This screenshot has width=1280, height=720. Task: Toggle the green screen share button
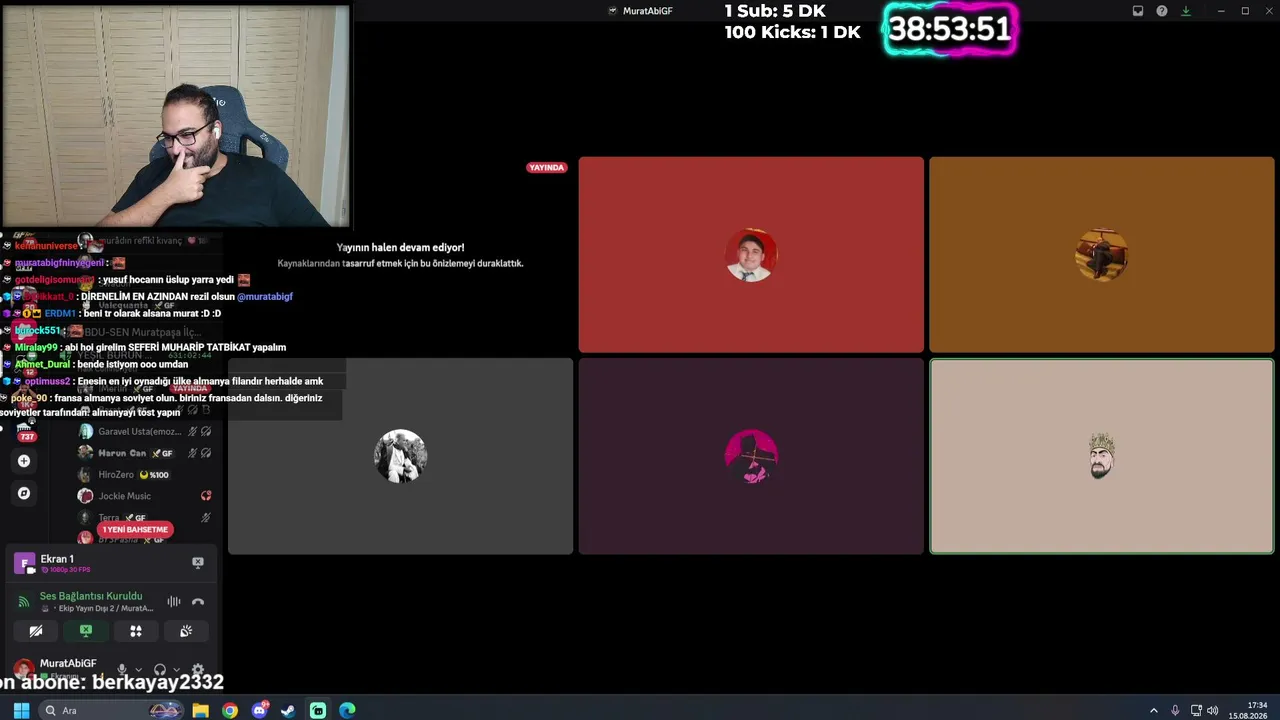(x=86, y=631)
